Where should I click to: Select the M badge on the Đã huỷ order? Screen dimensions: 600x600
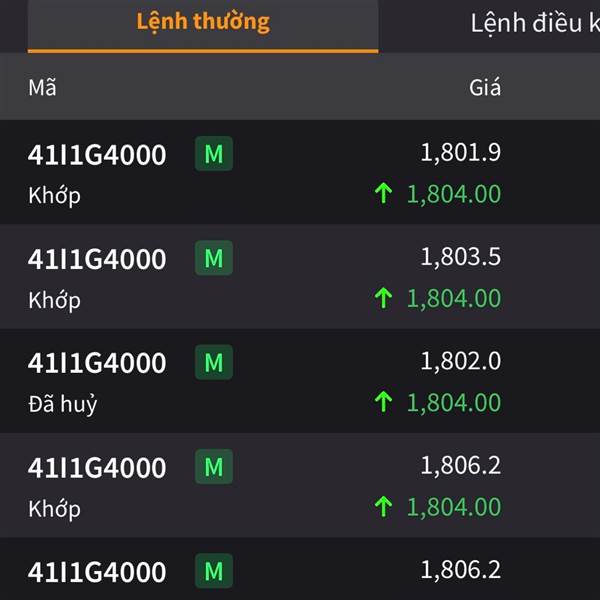(213, 363)
